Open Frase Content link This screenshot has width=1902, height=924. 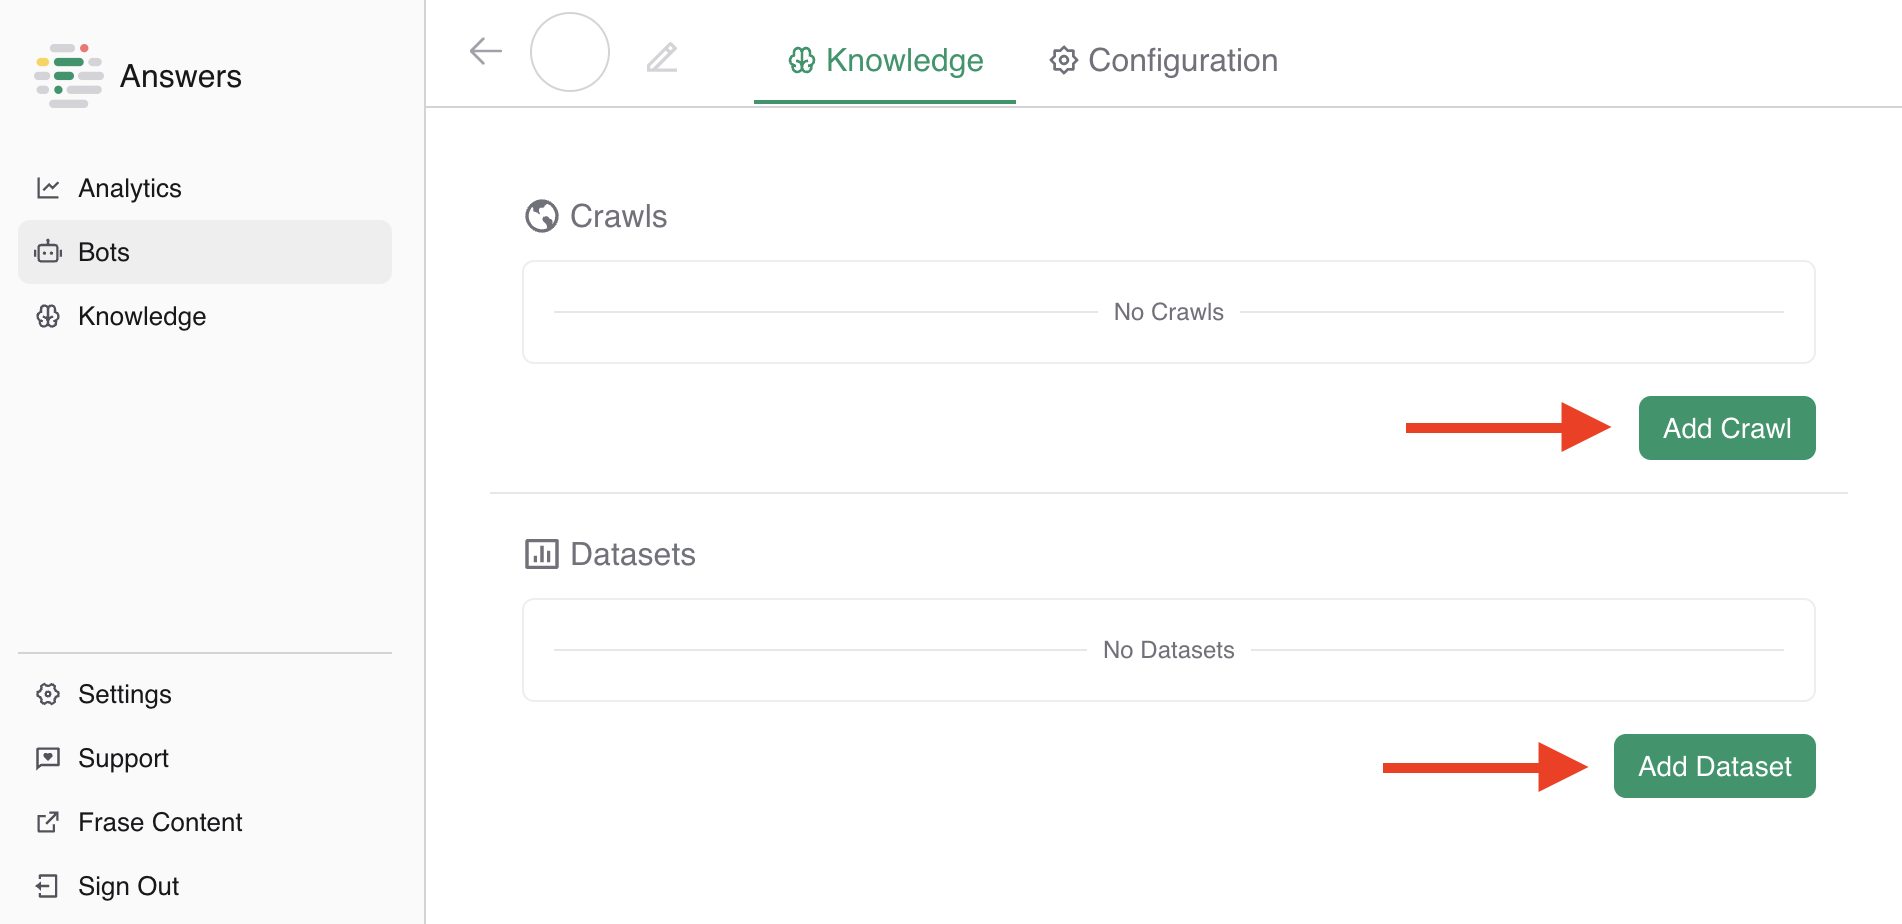160,822
